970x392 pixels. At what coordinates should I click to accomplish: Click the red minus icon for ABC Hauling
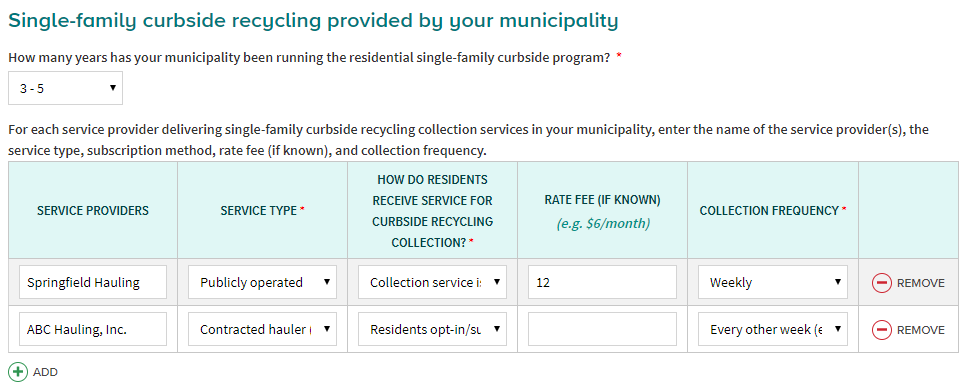pyautogui.click(x=882, y=330)
